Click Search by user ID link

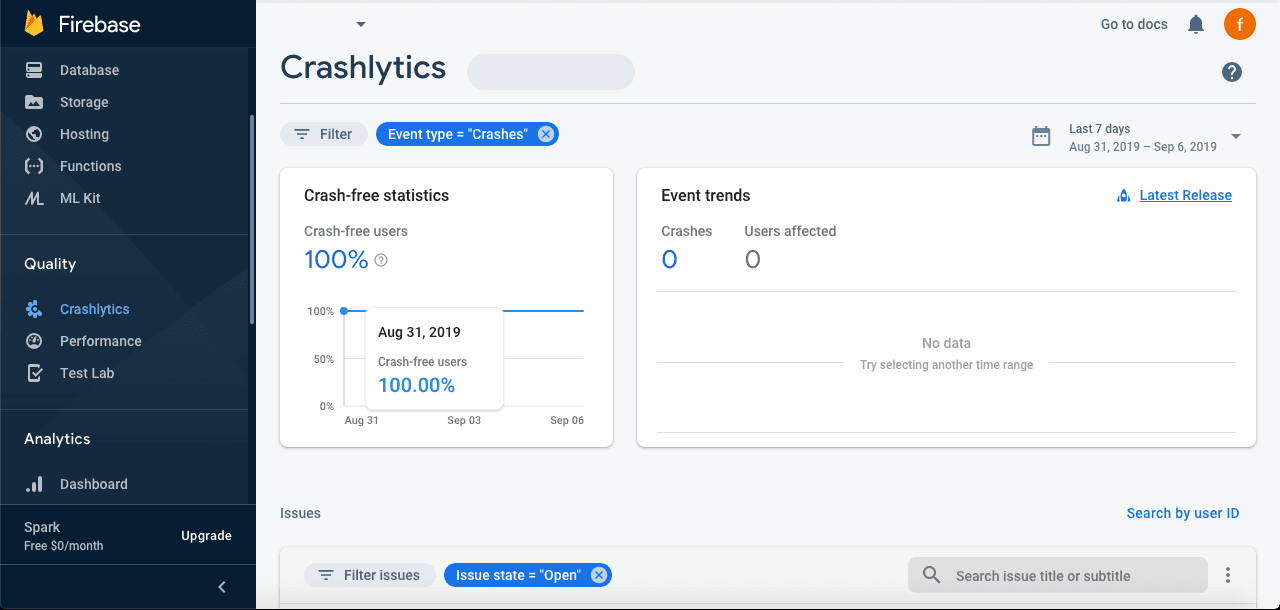tap(1182, 513)
